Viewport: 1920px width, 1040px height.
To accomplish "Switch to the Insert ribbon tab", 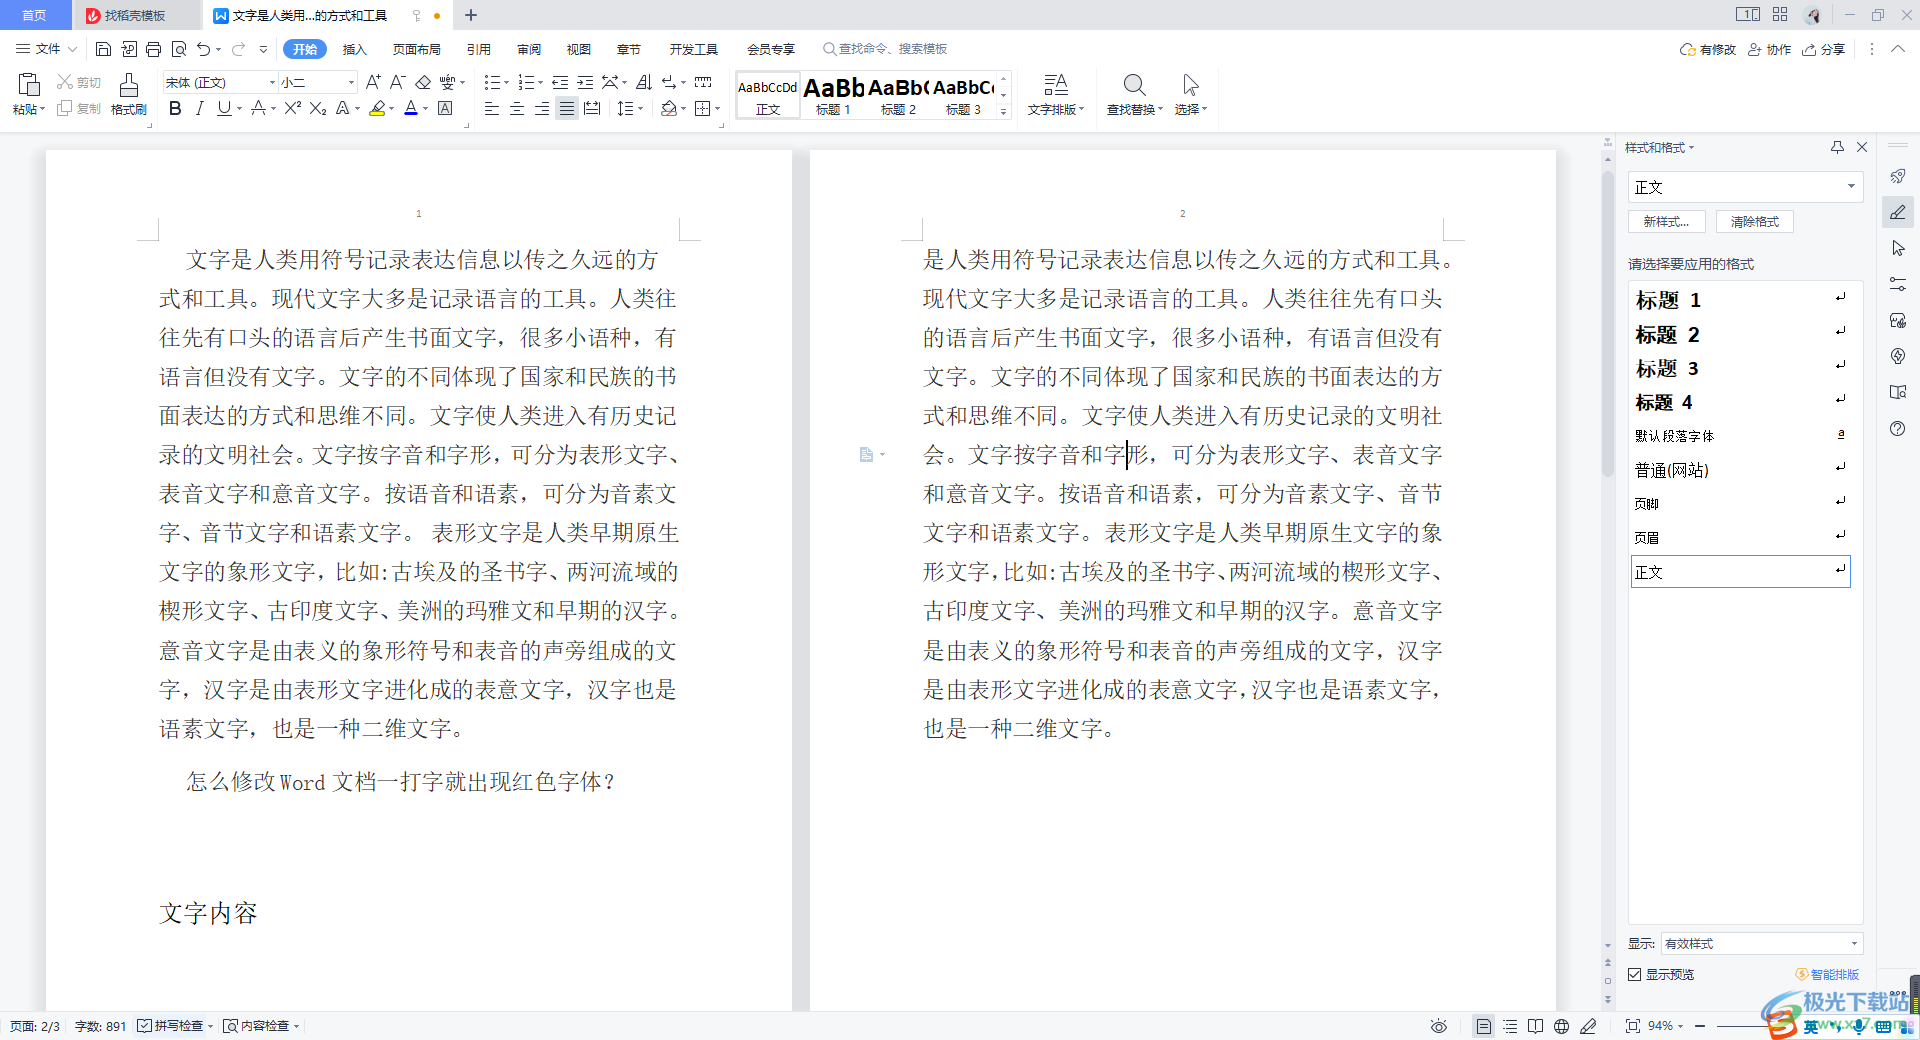I will 354,49.
